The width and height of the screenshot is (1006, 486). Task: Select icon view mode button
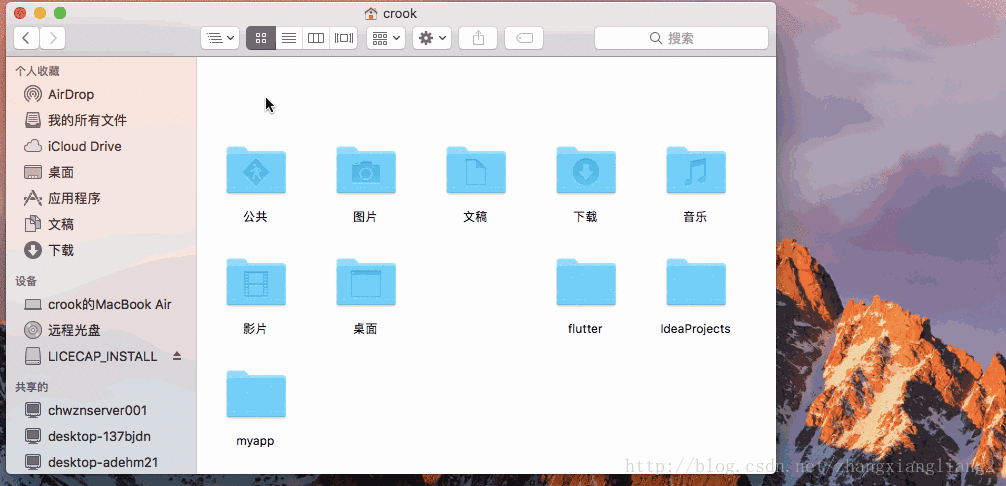pos(260,38)
